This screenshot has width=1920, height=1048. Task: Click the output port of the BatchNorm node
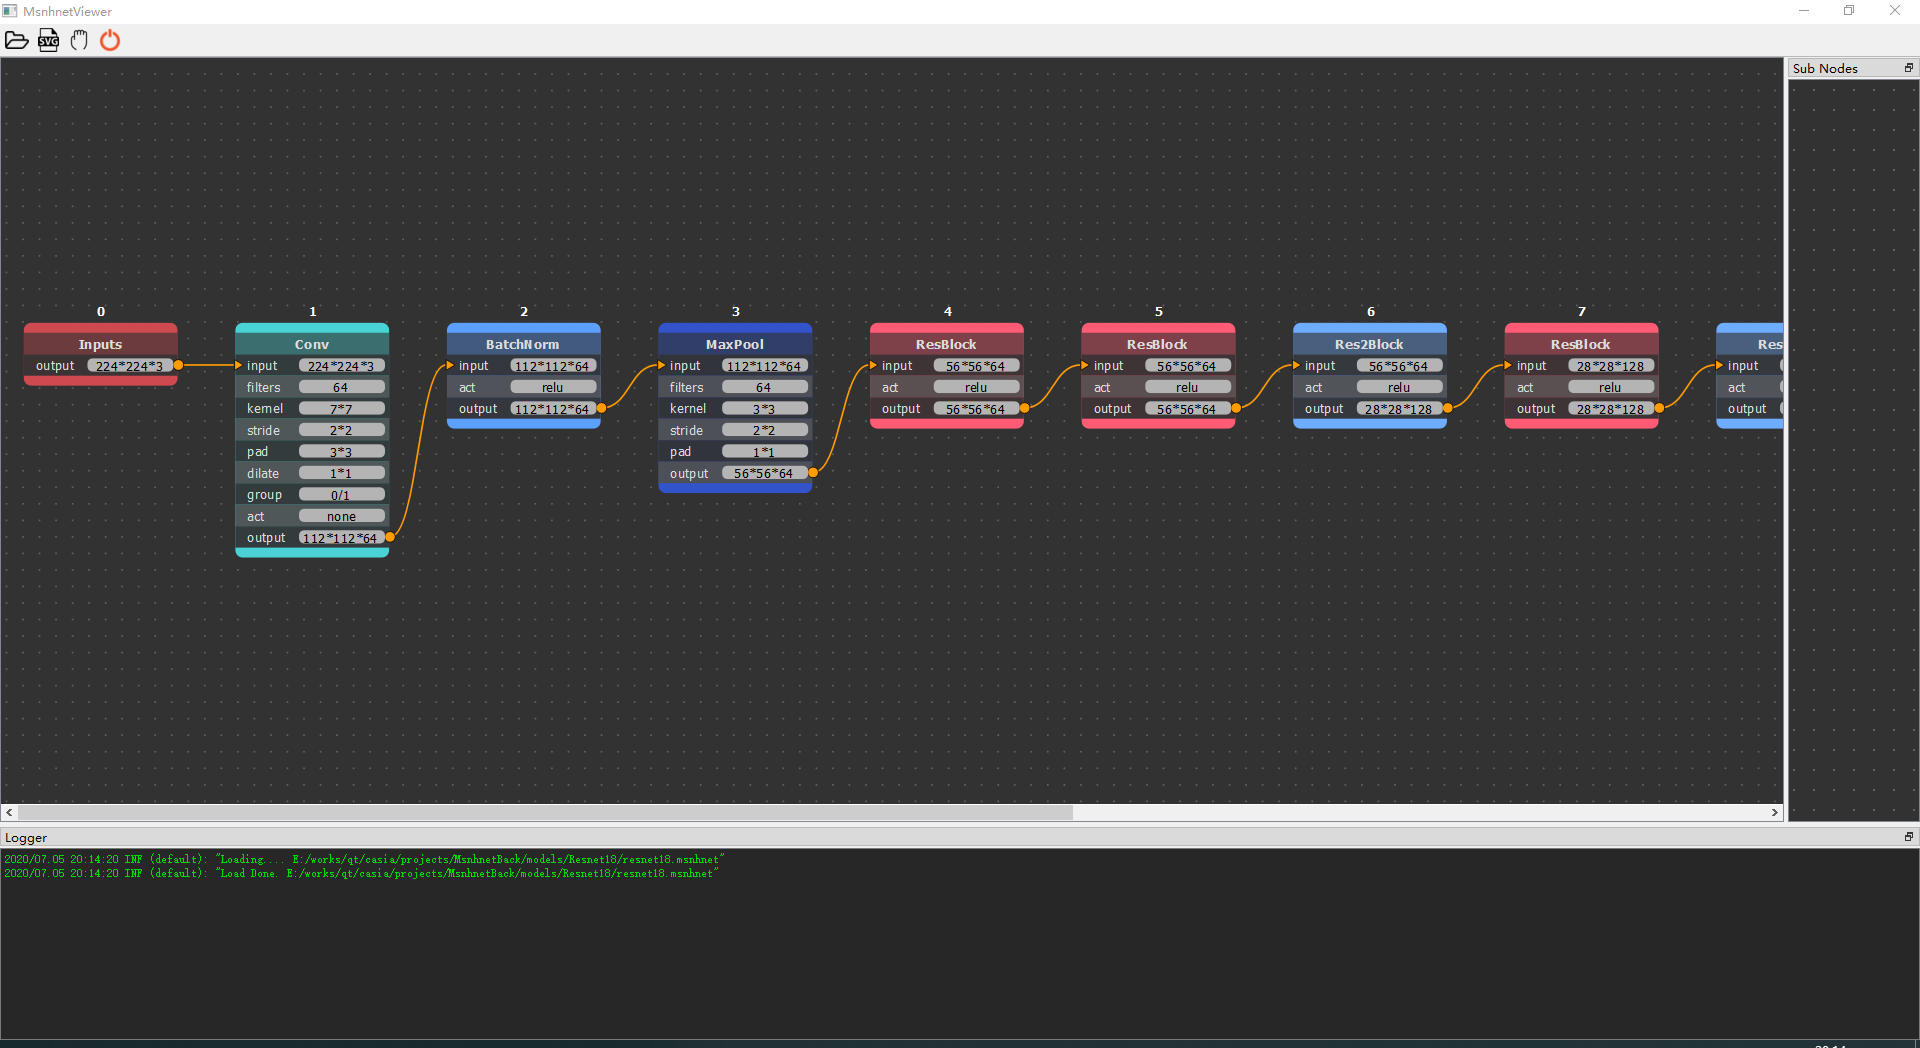(601, 409)
